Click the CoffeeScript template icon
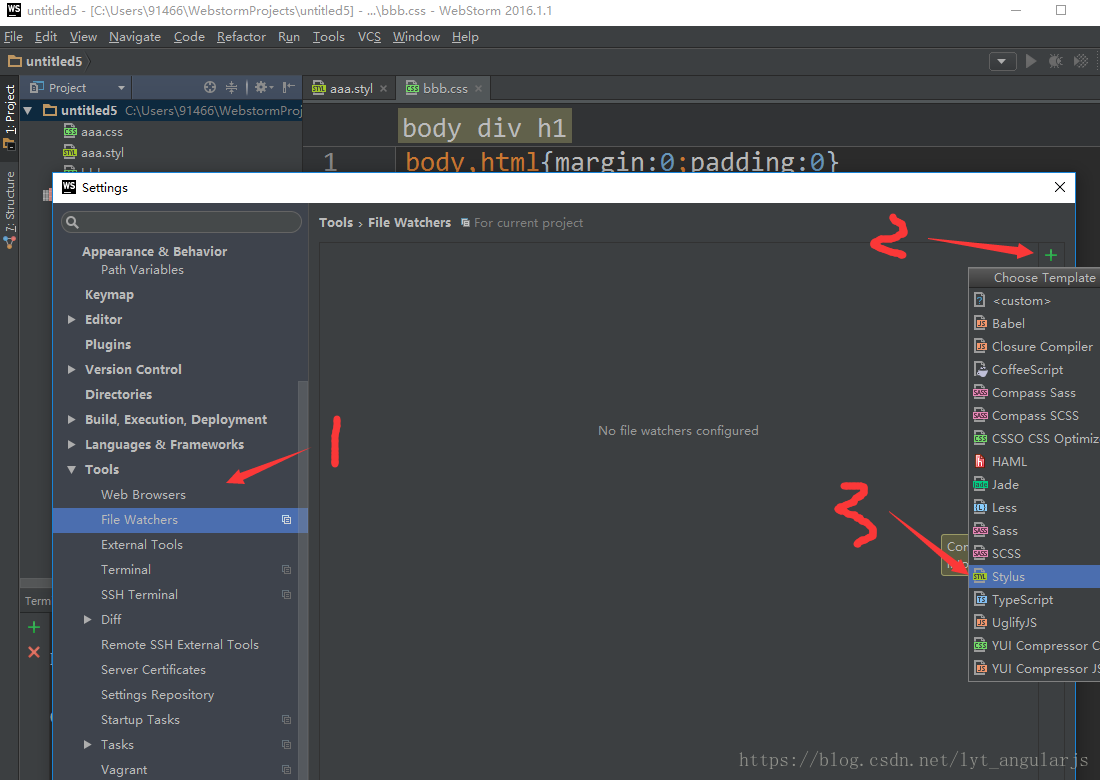The height and width of the screenshot is (780, 1100). click(x=980, y=370)
